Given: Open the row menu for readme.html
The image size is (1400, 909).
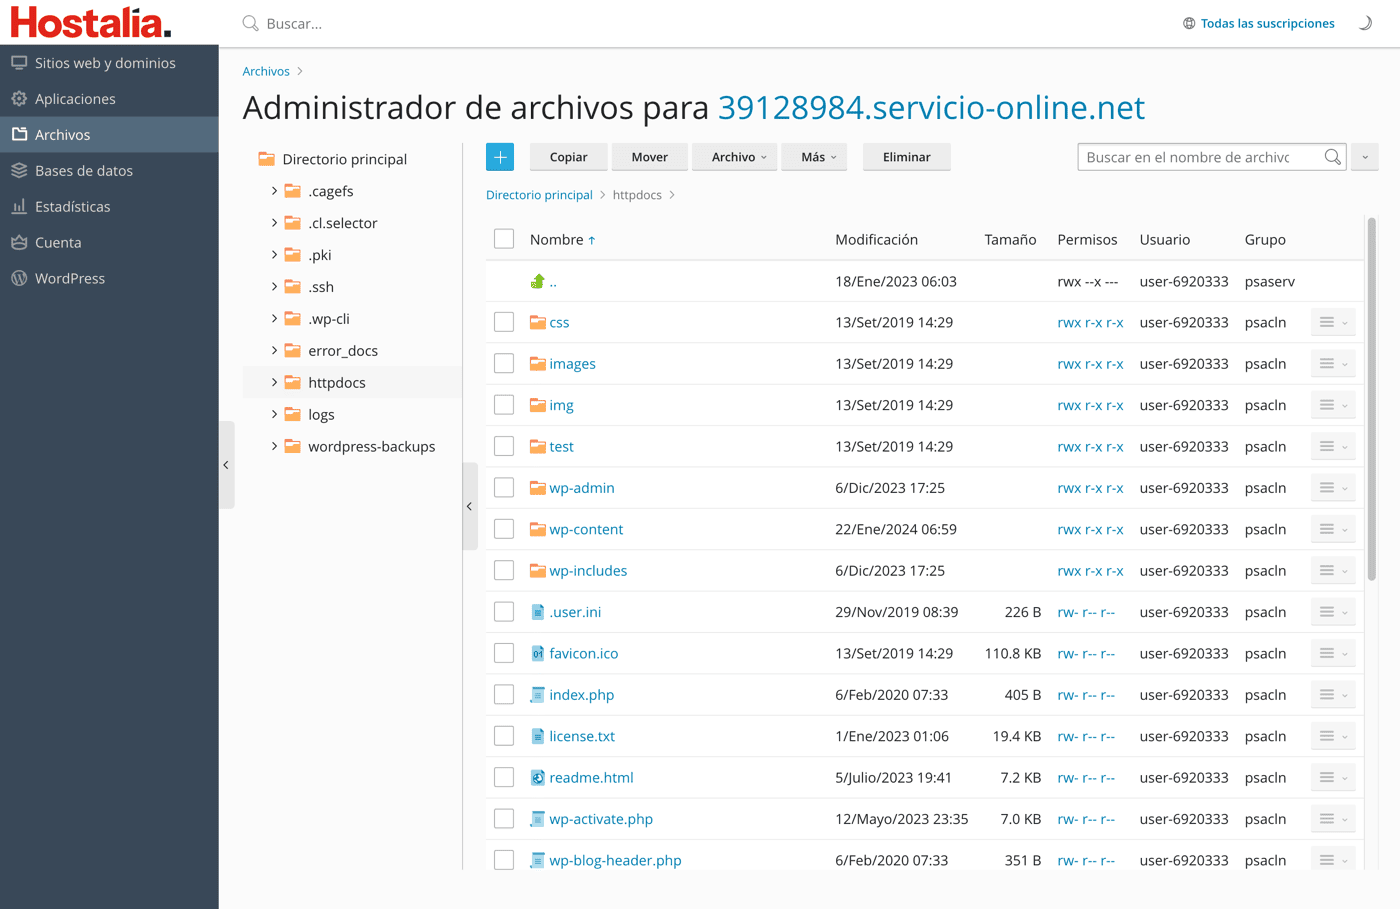Looking at the screenshot, I should (x=1333, y=777).
